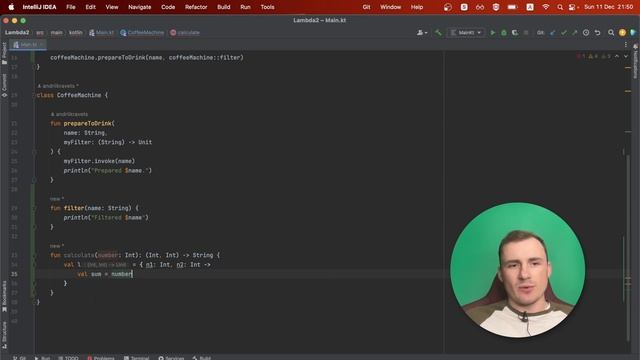Open the Build tool window tab at bottom

tap(202, 358)
